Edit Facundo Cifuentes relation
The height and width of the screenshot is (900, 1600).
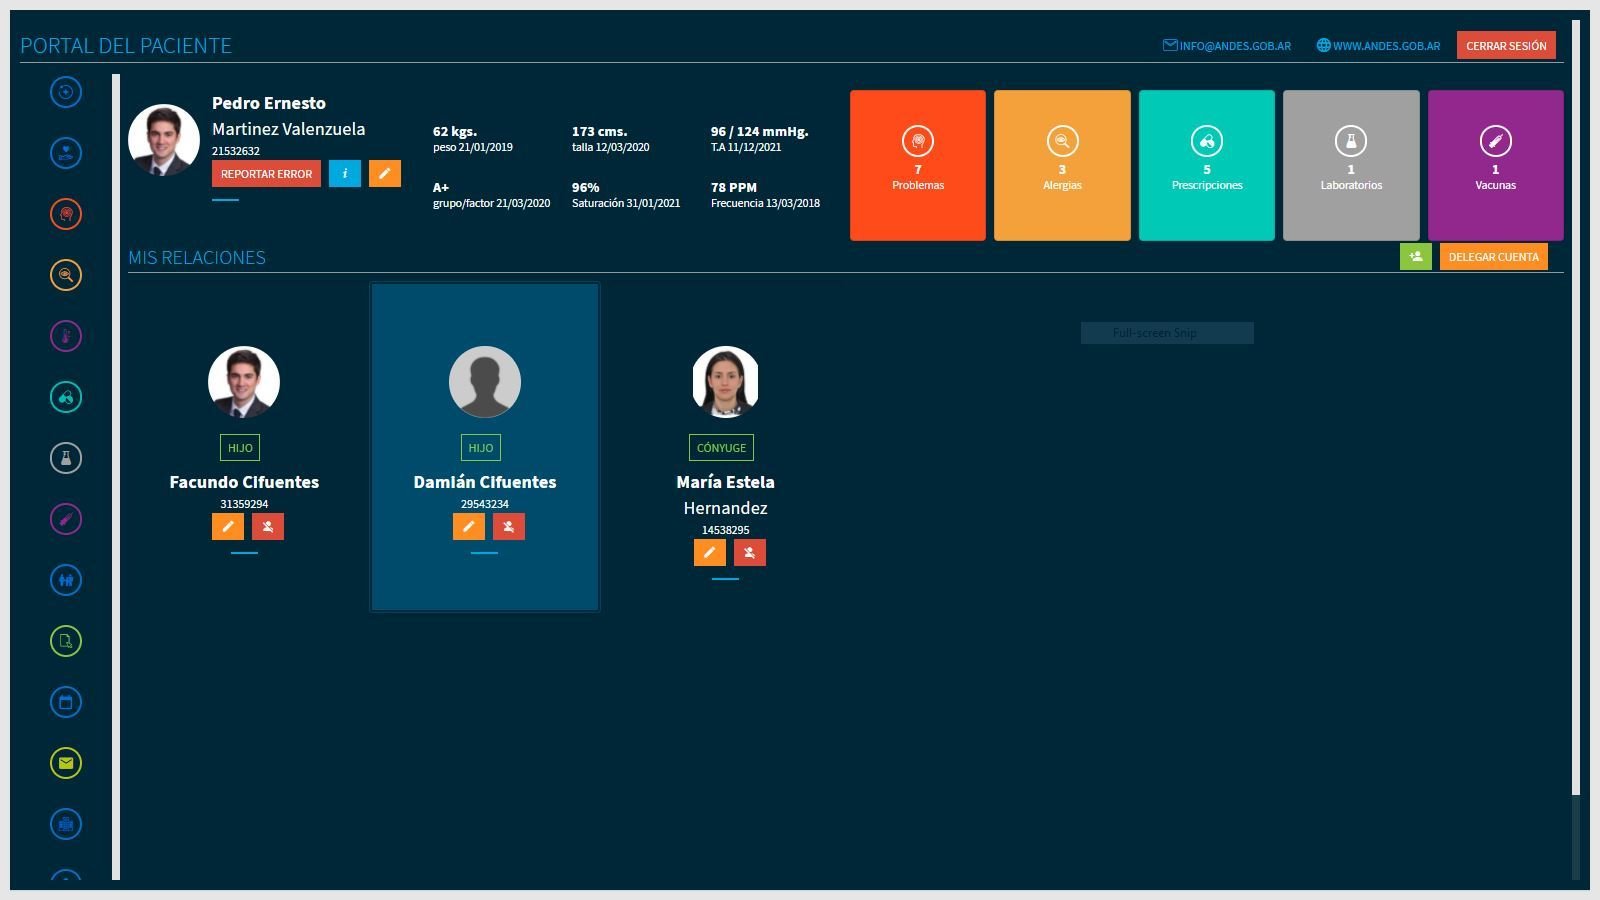(228, 527)
